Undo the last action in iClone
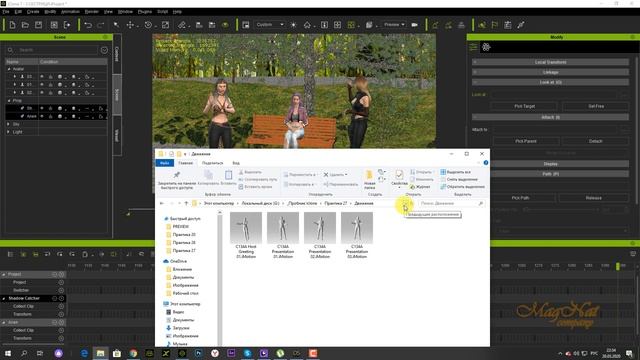This screenshot has height=360, width=640. (88, 25)
